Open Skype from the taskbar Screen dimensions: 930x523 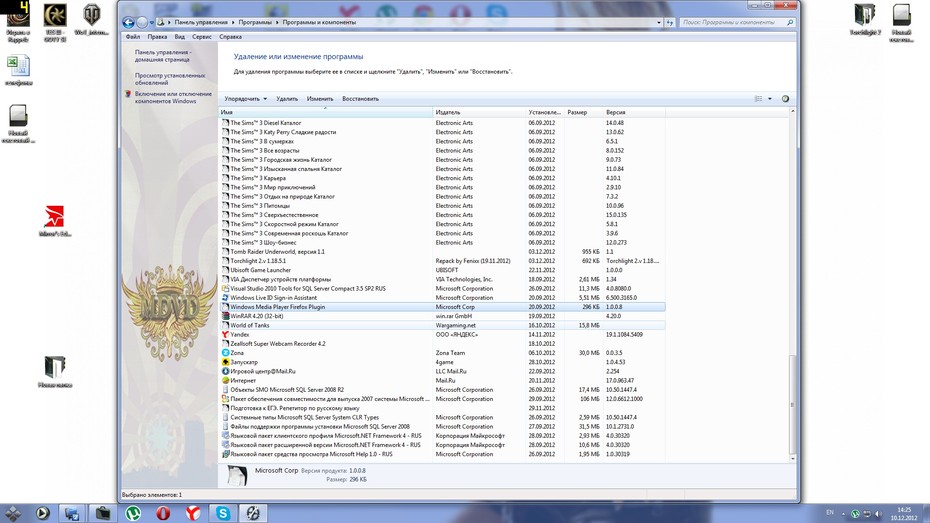point(223,514)
